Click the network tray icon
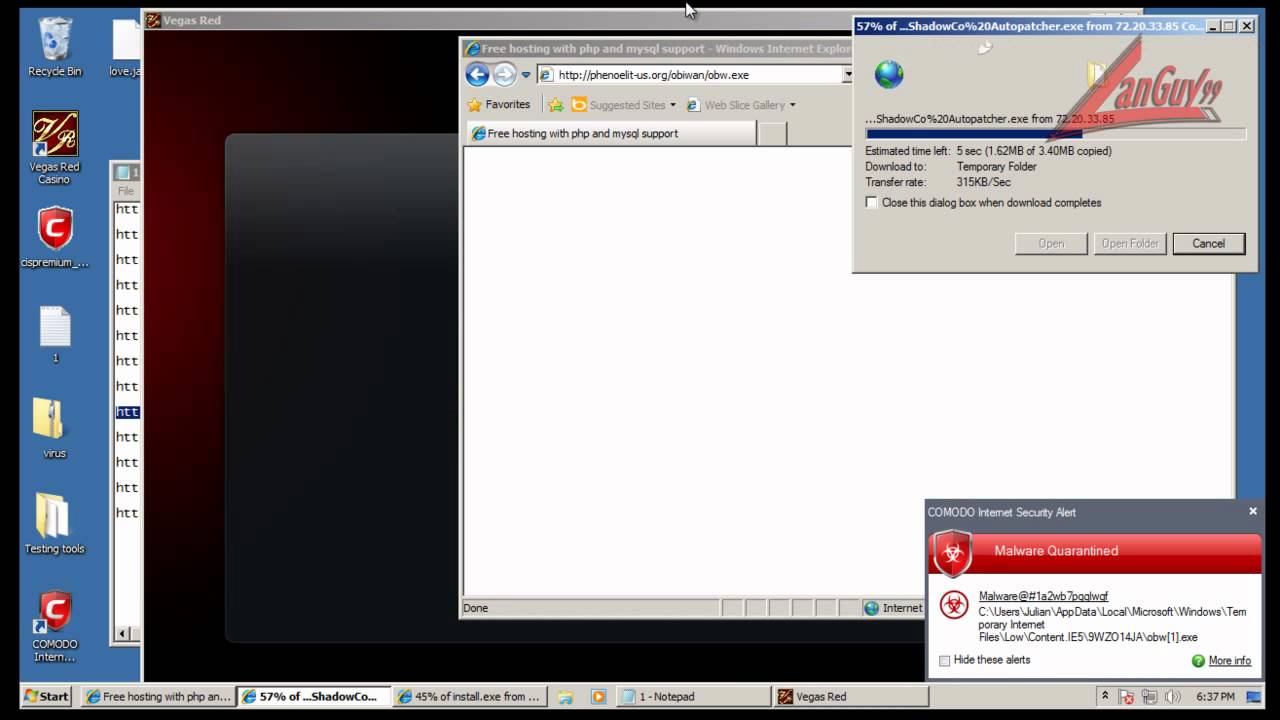 tap(1150, 697)
